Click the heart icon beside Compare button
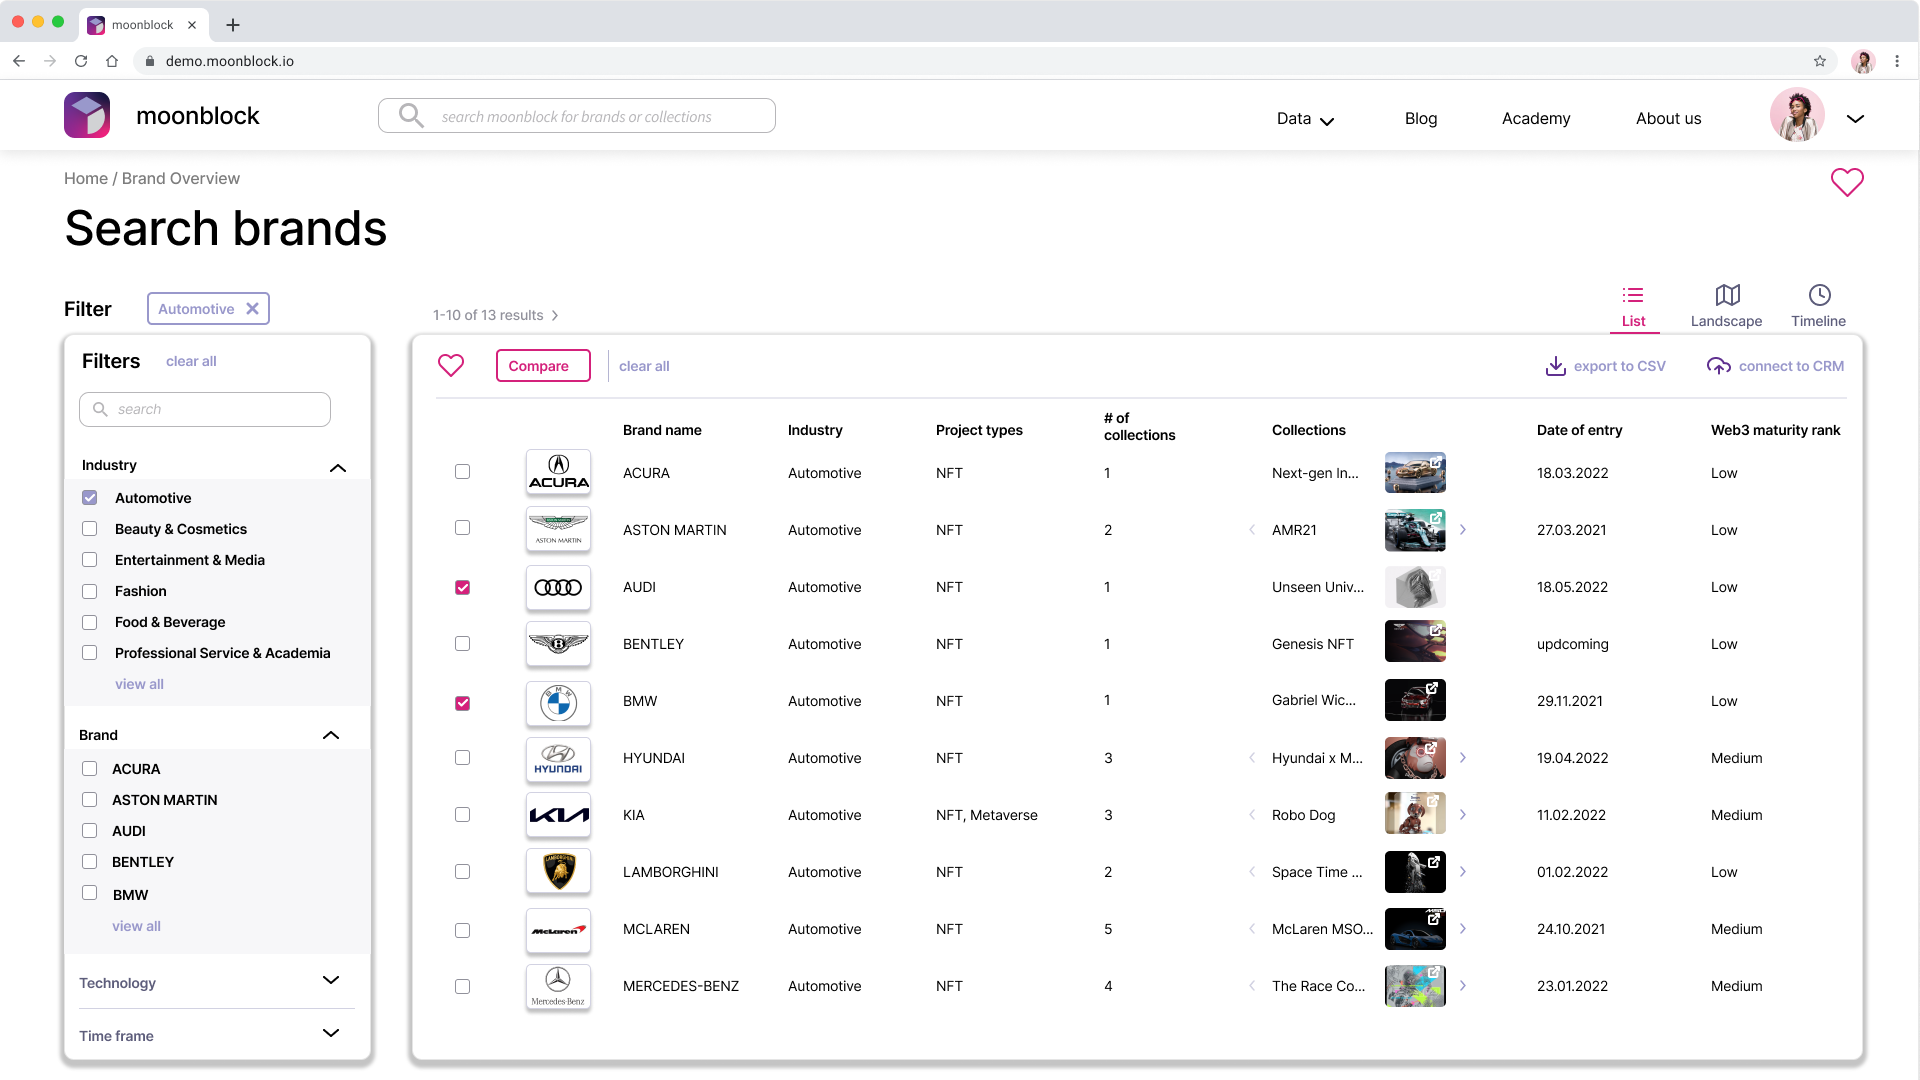The image size is (1920, 1080). click(451, 366)
